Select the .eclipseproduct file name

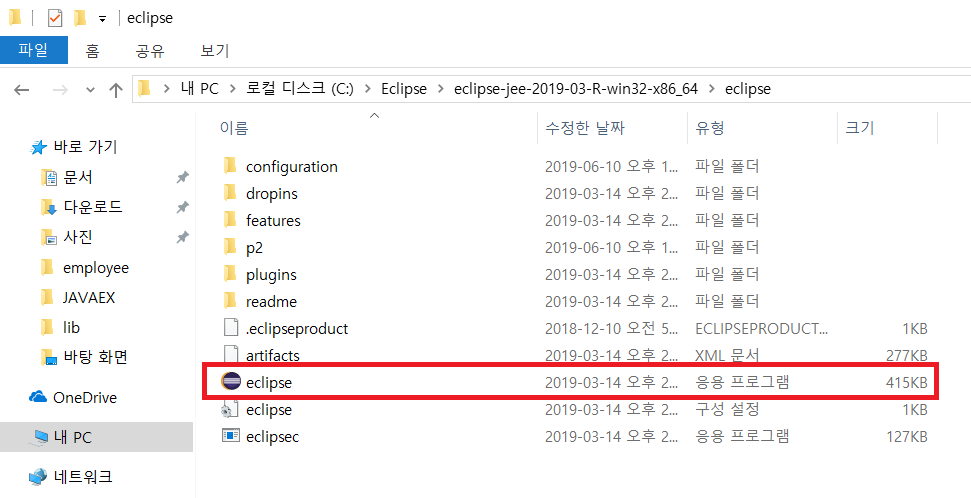coord(297,328)
